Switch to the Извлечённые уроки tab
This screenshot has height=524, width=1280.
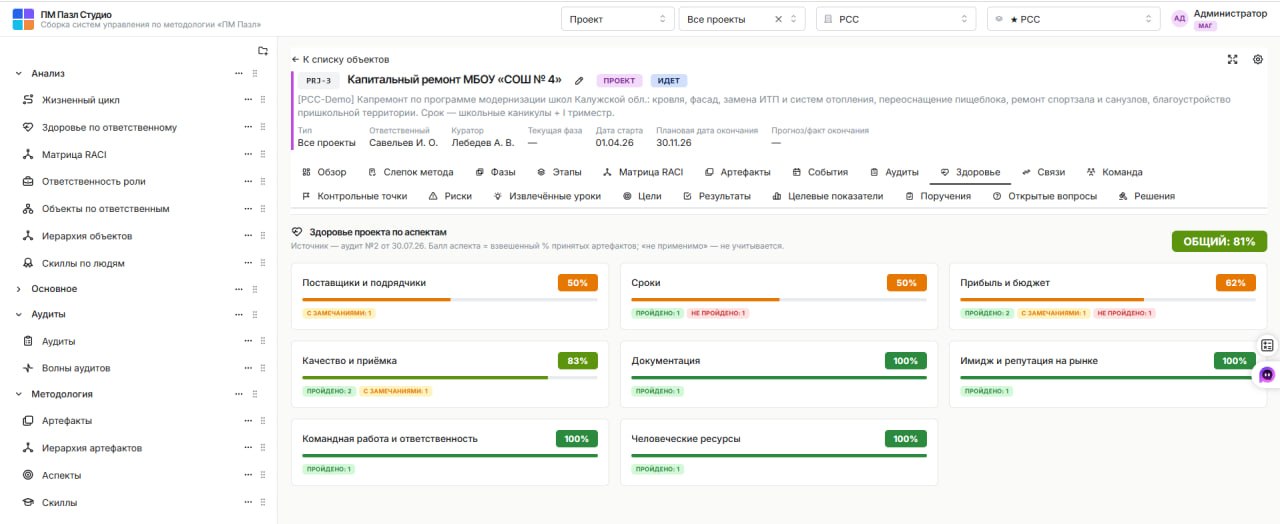547,196
